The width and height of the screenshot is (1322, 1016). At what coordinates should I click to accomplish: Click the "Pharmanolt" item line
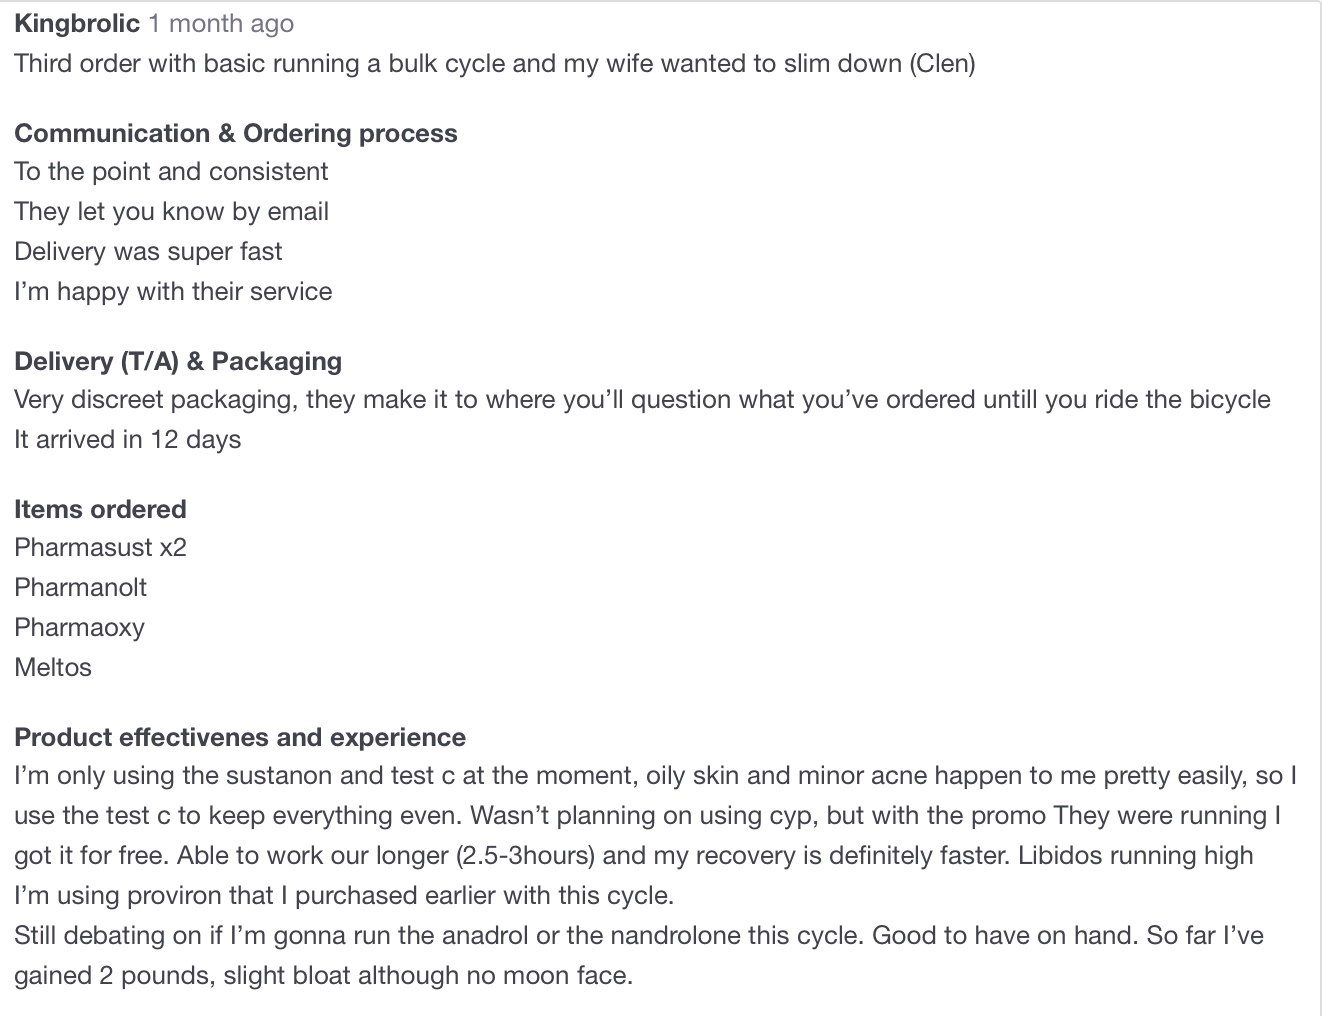[80, 587]
